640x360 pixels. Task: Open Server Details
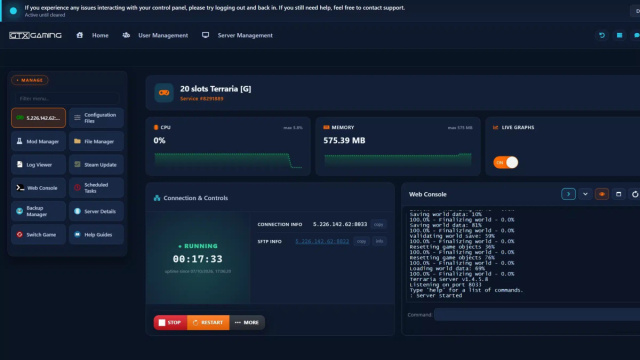(96, 211)
